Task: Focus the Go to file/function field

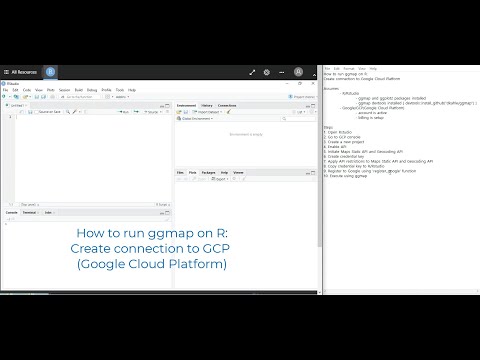Action: pyautogui.click(x=80, y=97)
